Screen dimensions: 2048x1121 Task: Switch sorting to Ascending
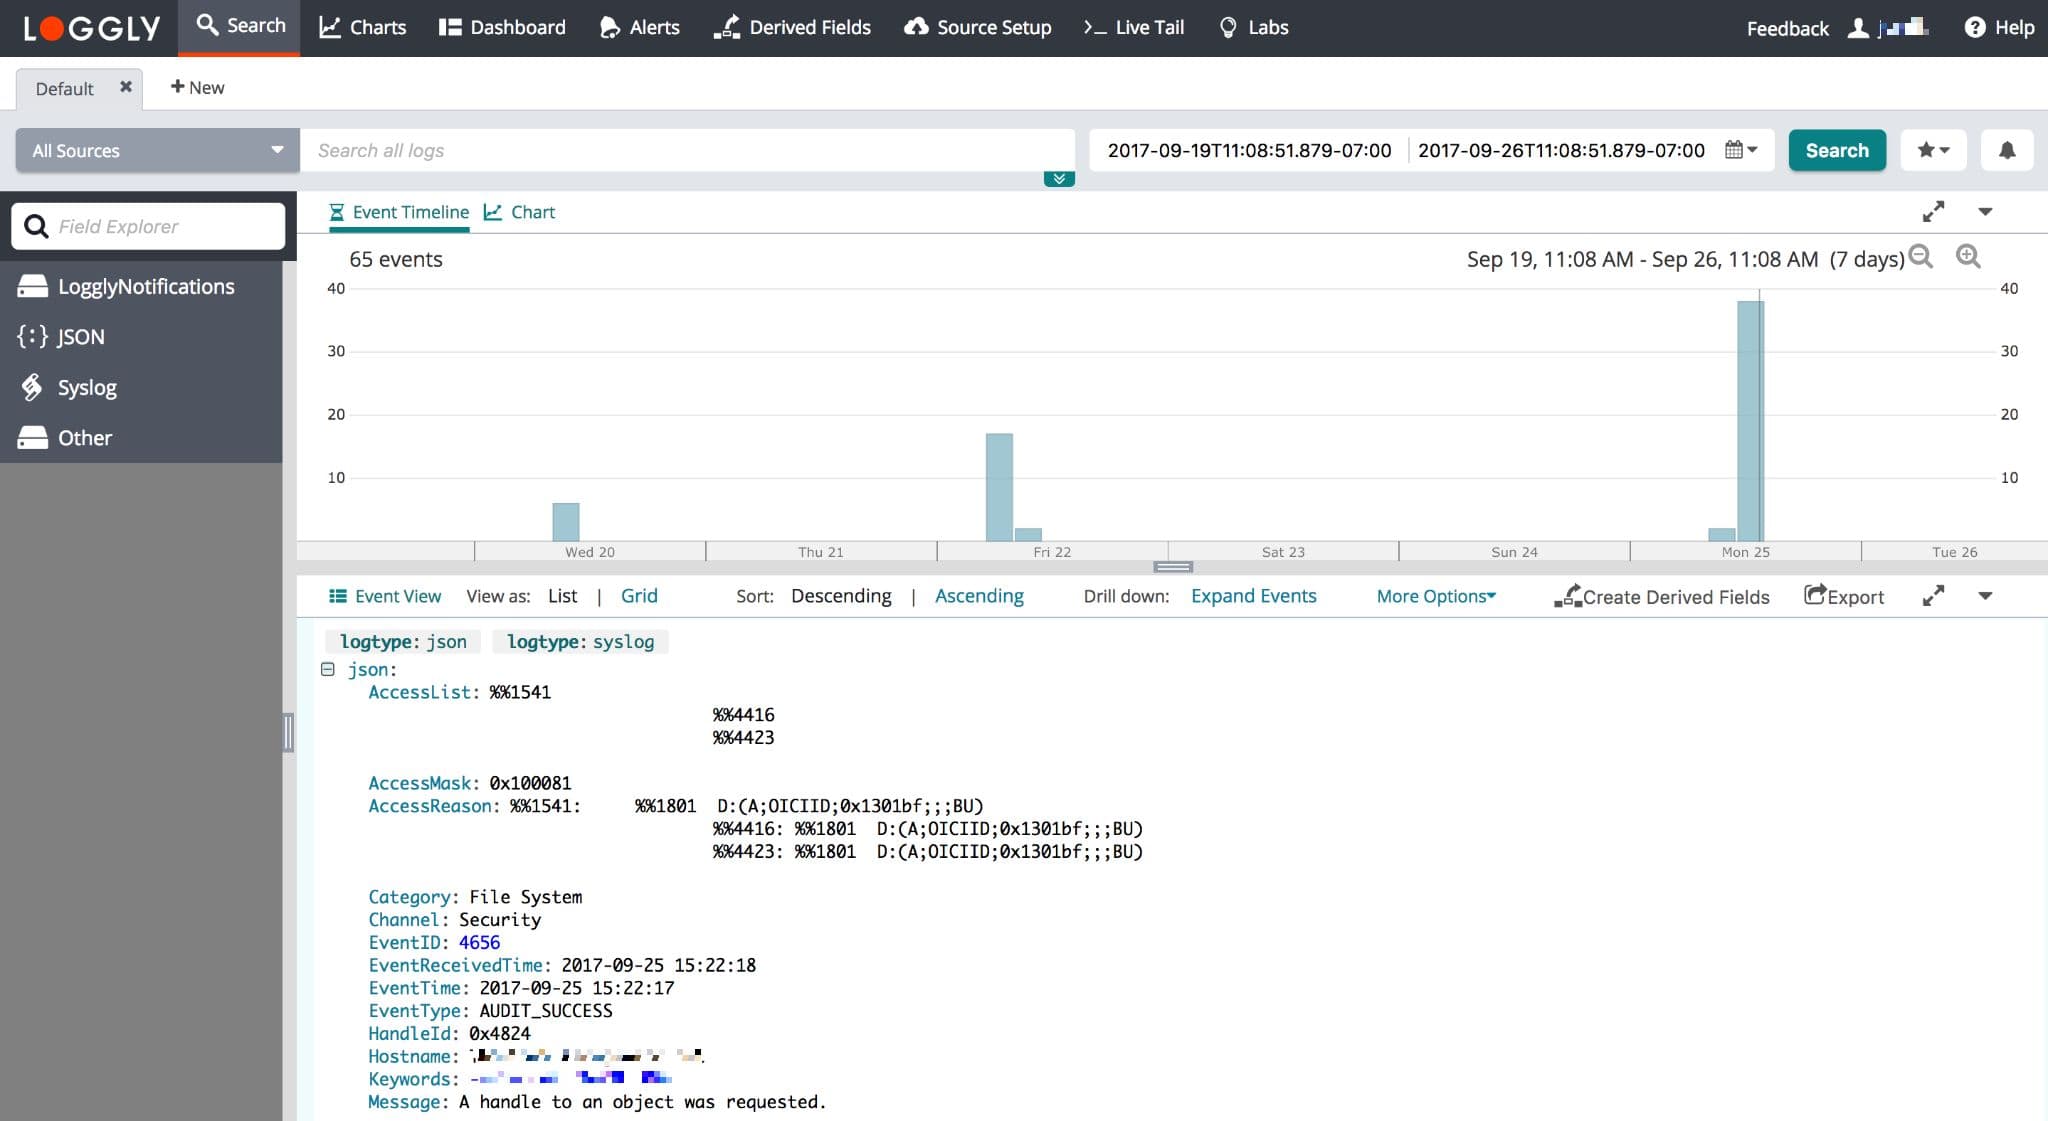pyautogui.click(x=979, y=595)
